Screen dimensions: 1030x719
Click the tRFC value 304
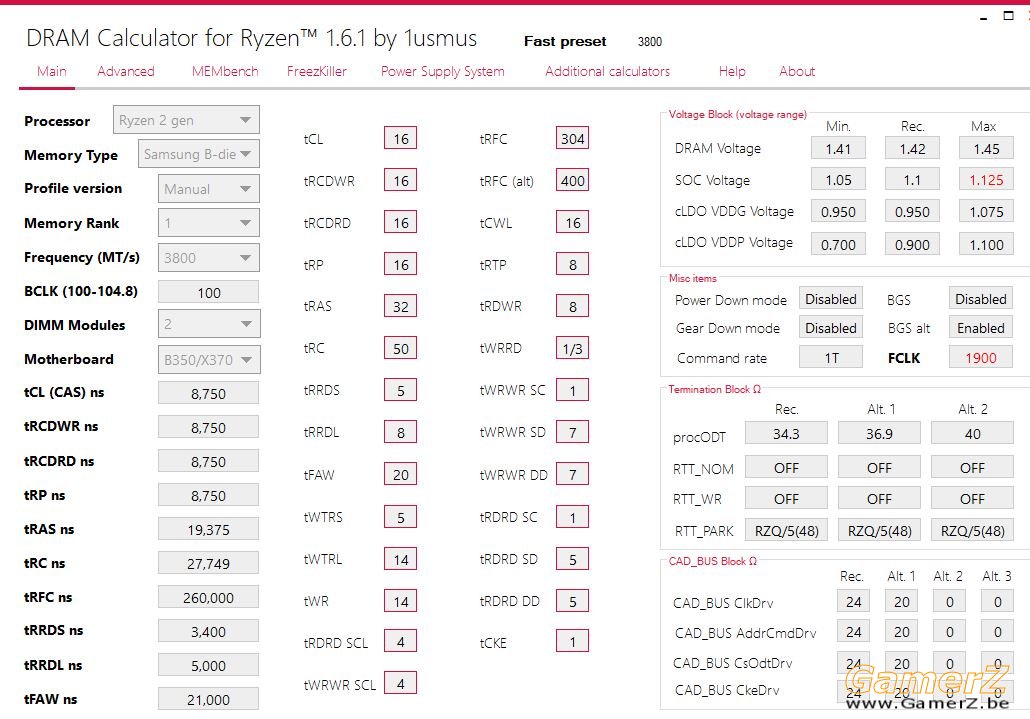click(x=572, y=139)
